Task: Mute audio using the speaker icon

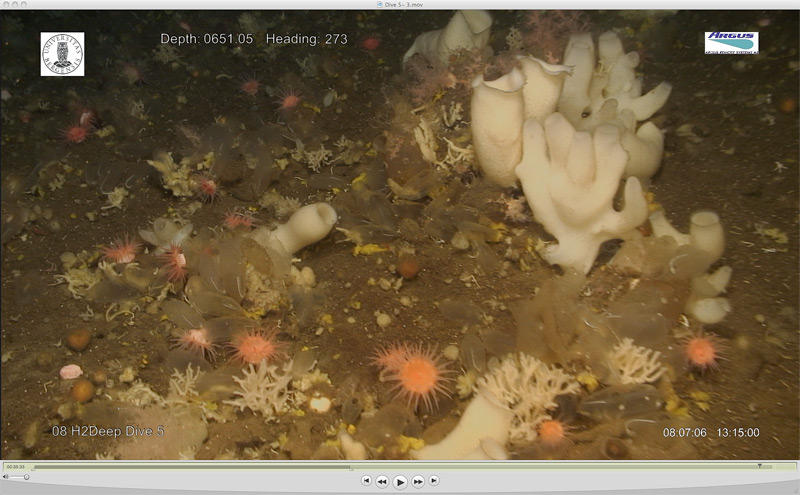Action: (6, 478)
